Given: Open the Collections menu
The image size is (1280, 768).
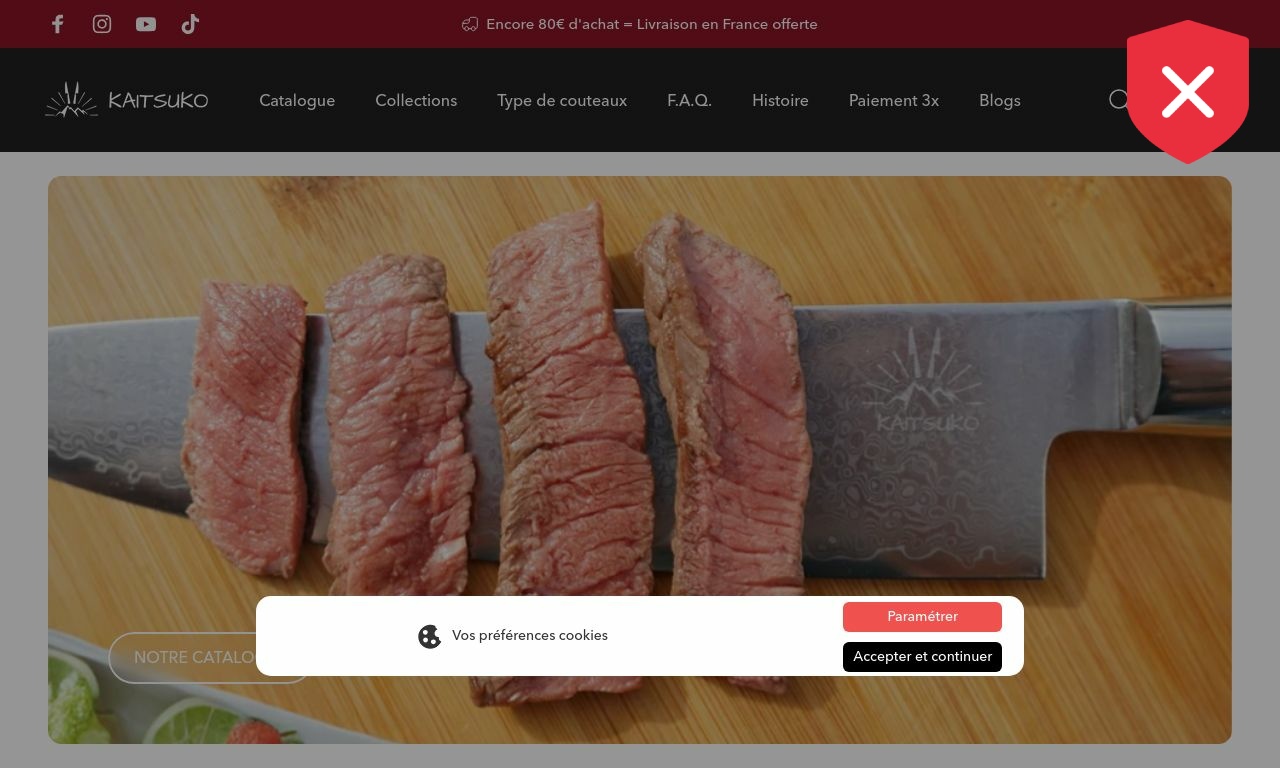Looking at the screenshot, I should coord(416,100).
